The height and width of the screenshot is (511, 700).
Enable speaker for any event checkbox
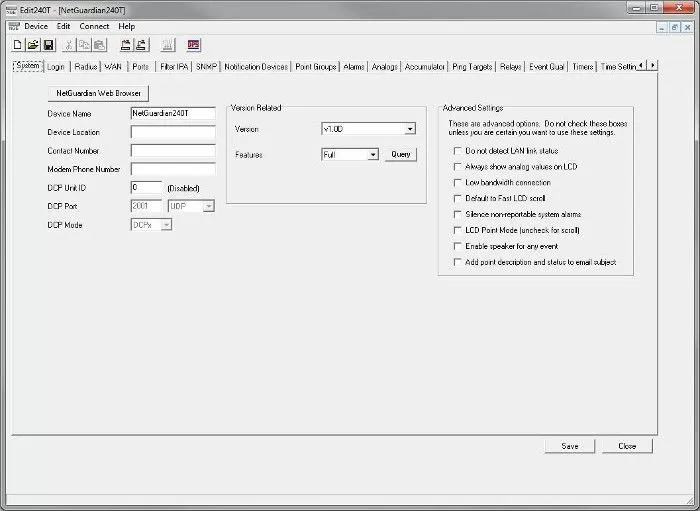(x=457, y=246)
